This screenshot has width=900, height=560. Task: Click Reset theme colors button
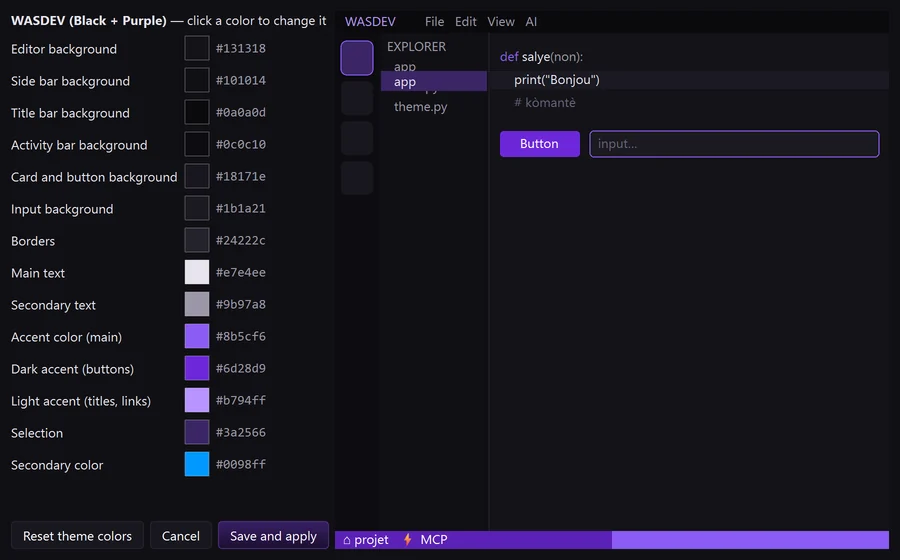point(77,536)
